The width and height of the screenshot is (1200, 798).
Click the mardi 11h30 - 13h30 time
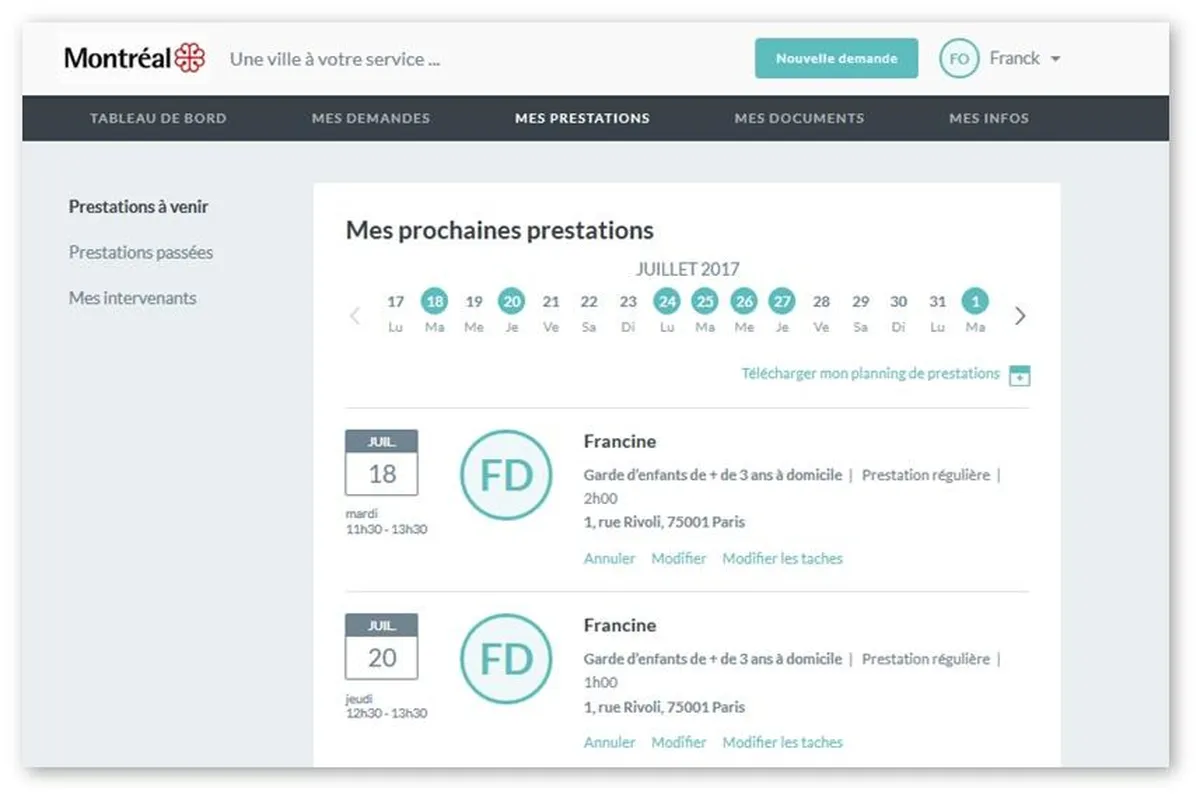386,521
